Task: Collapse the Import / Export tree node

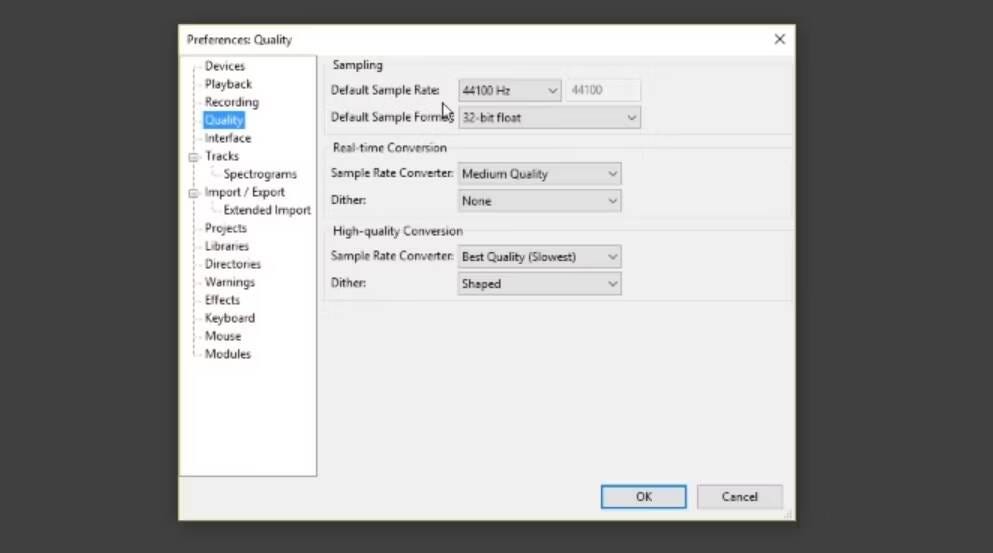Action: pyautogui.click(x=193, y=193)
